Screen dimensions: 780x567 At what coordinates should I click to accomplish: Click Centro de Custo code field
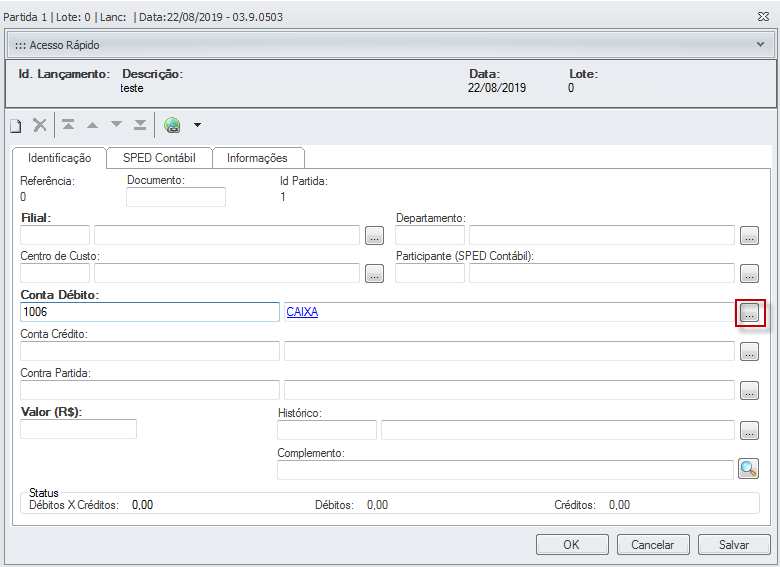point(55,274)
